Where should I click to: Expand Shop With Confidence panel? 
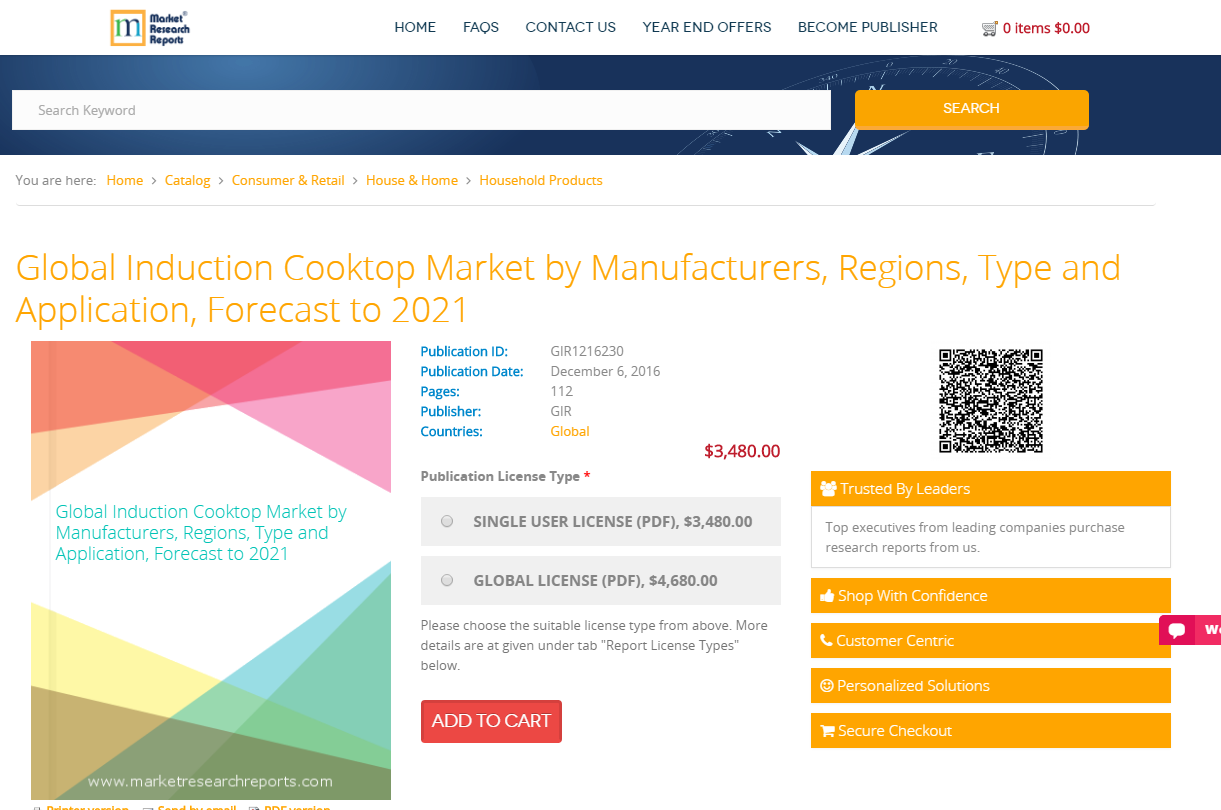991,596
